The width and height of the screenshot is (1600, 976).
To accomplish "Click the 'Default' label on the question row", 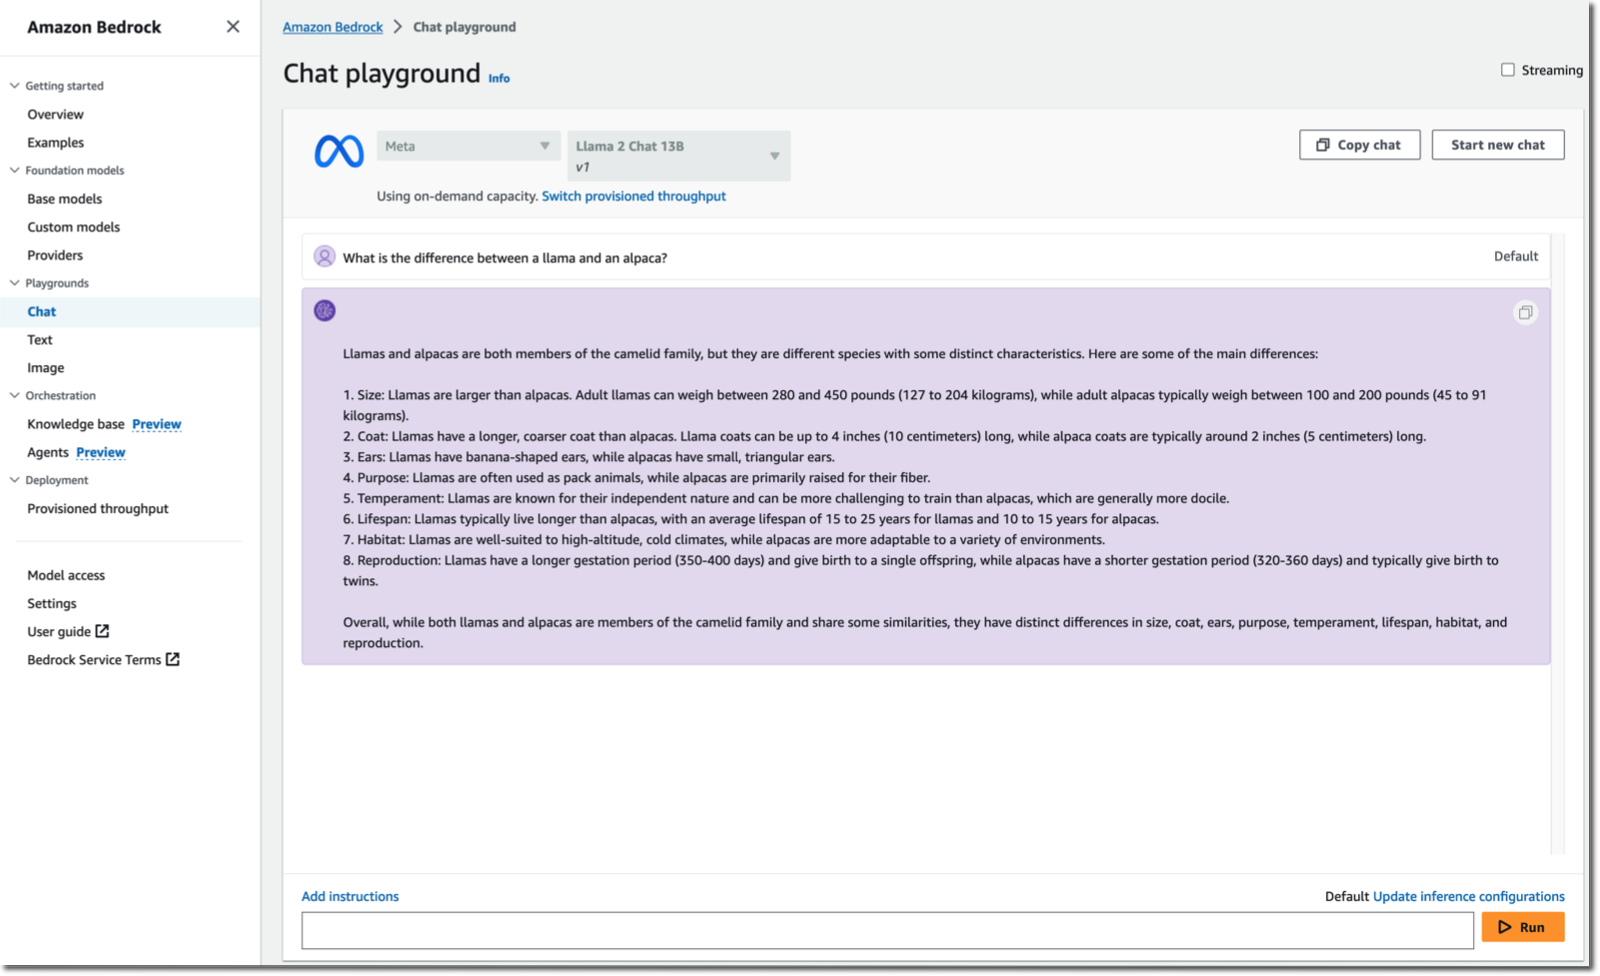I will (1516, 256).
